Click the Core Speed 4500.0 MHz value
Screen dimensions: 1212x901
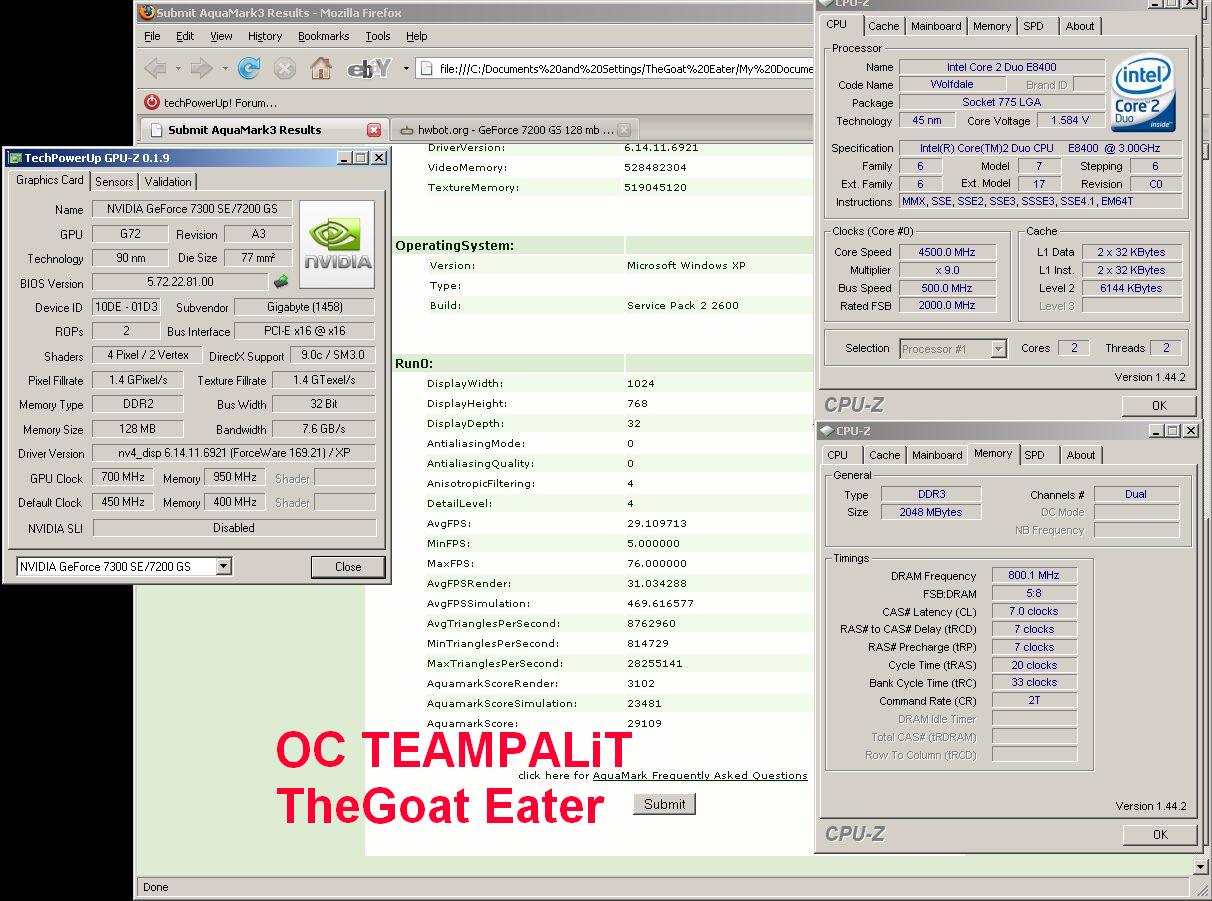948,252
